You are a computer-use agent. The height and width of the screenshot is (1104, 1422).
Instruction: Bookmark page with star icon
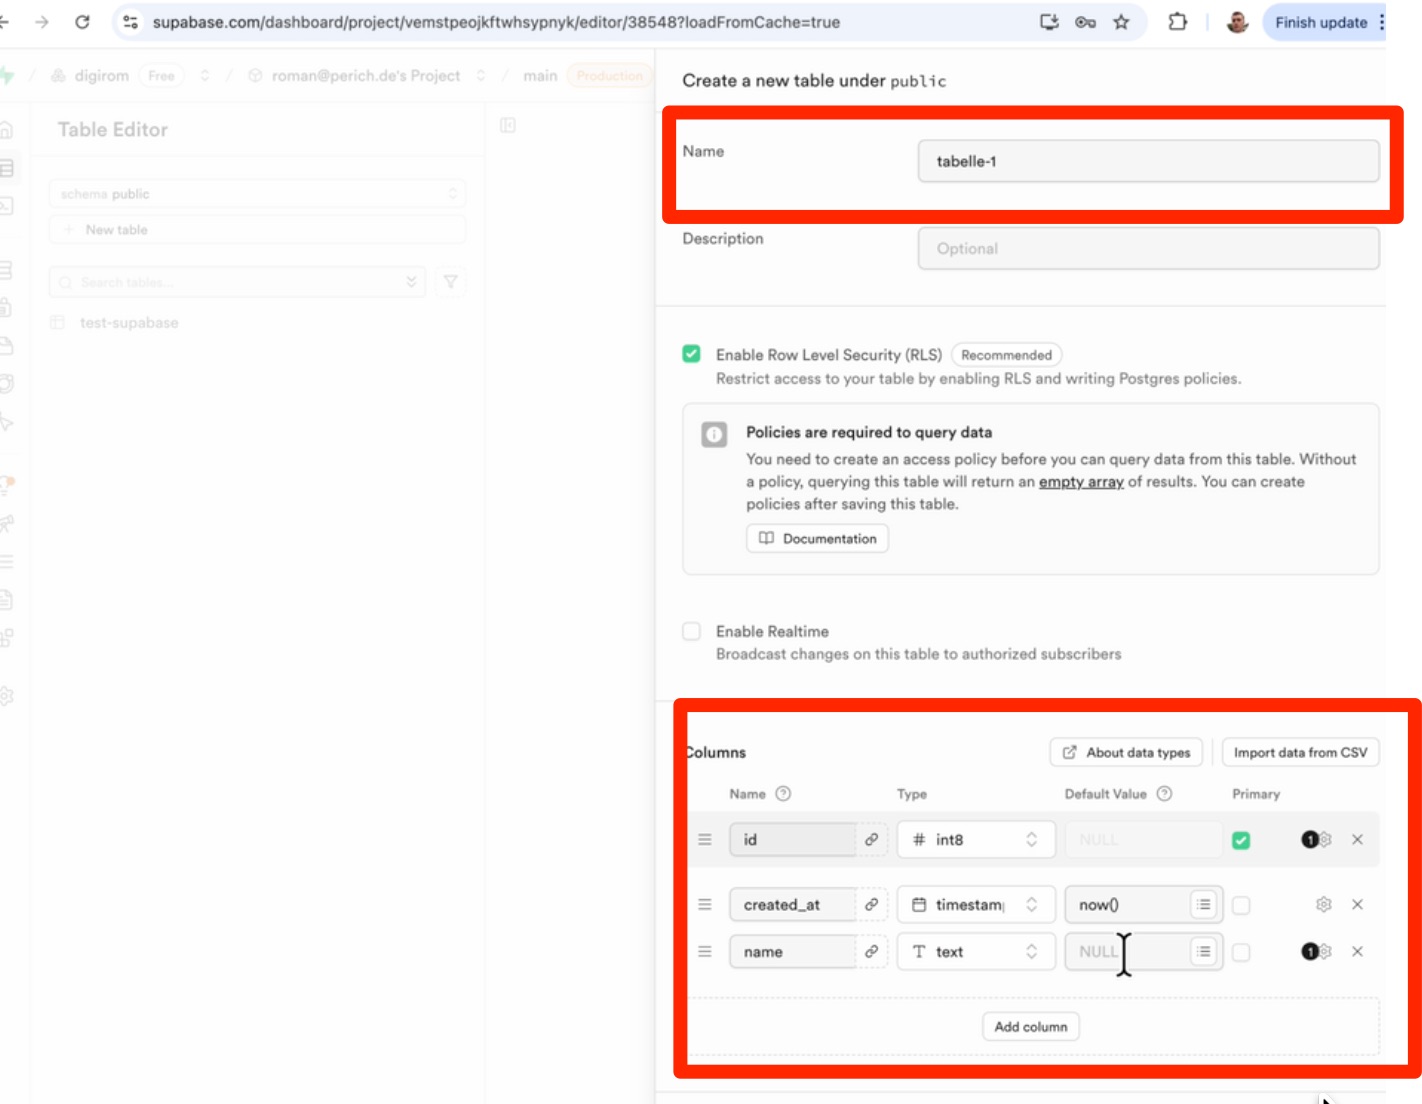point(1121,22)
